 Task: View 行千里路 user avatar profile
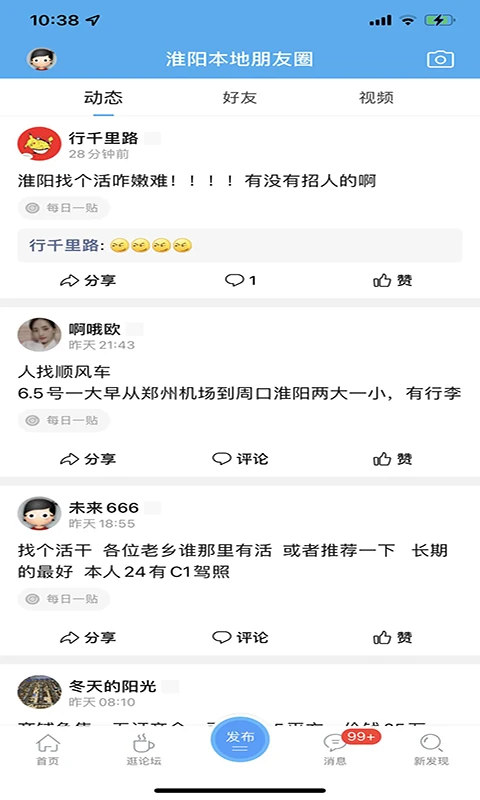click(x=39, y=144)
